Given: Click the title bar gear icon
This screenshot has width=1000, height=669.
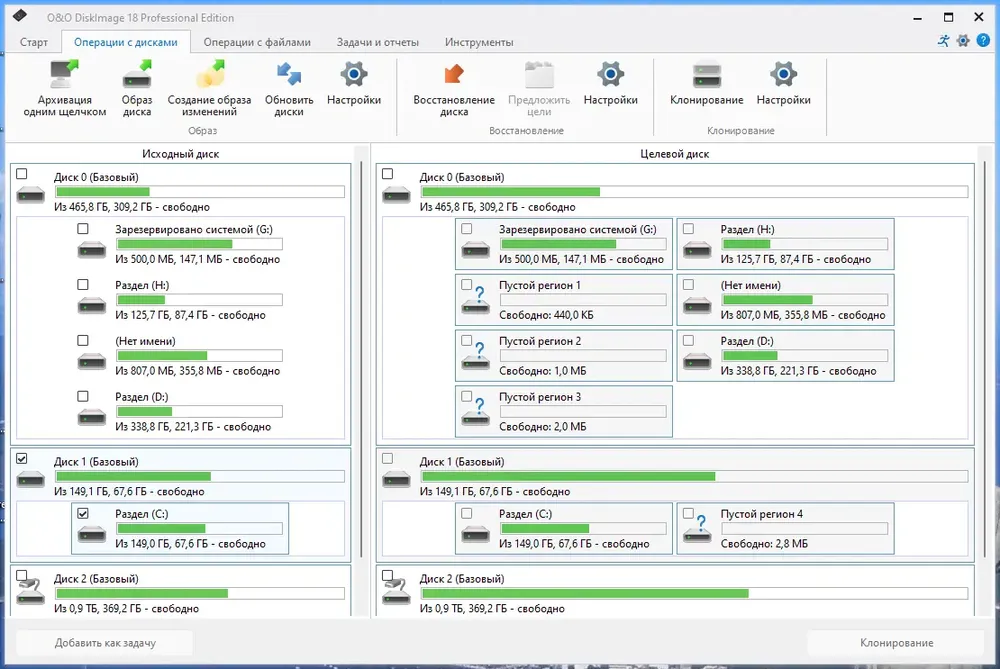Looking at the screenshot, I should (963, 41).
